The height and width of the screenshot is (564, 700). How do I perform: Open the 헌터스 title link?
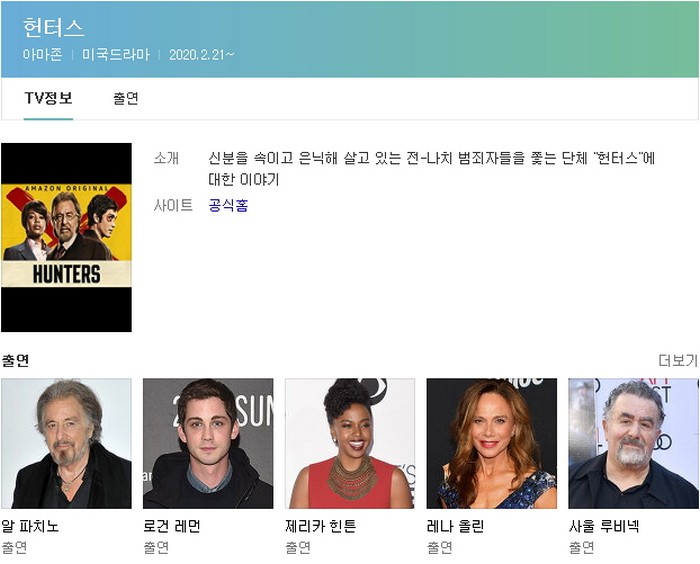(53, 27)
